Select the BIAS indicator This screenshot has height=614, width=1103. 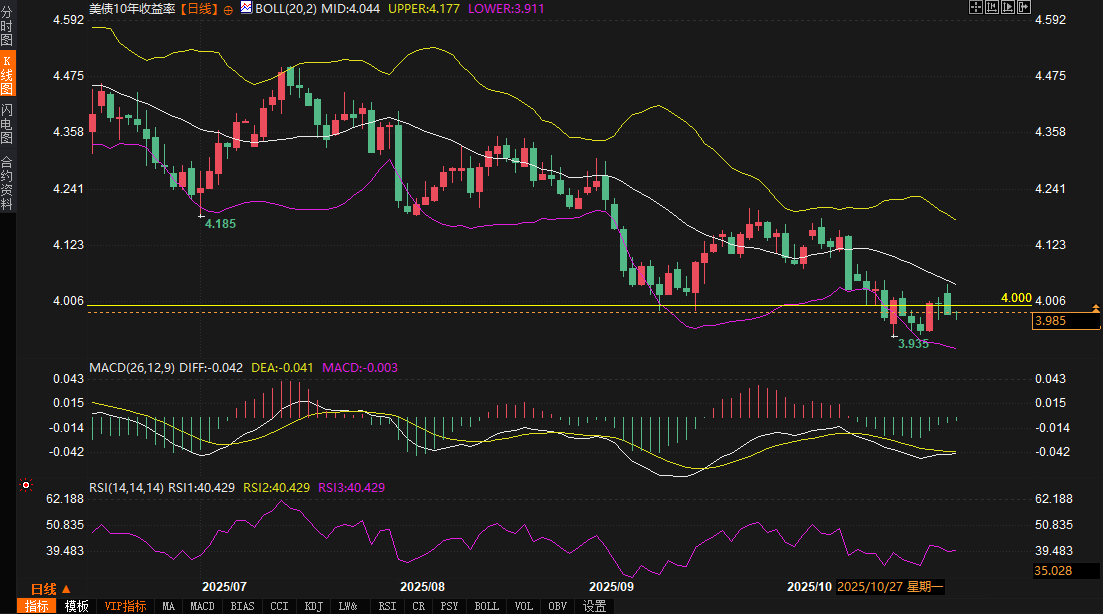click(243, 606)
